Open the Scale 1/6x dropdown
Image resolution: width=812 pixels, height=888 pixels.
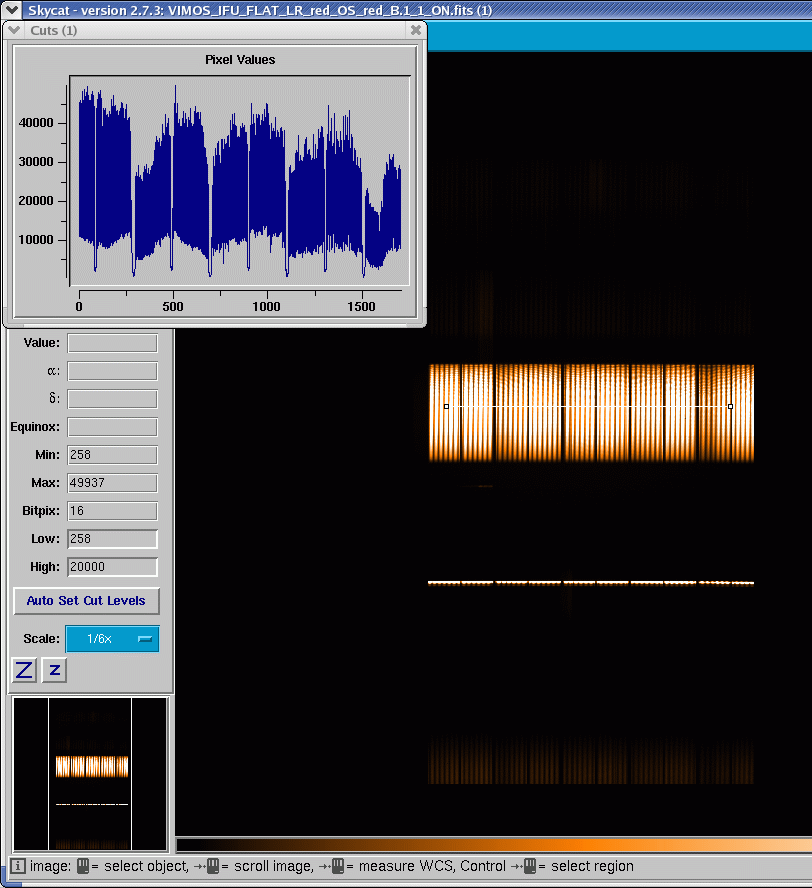[x=112, y=639]
